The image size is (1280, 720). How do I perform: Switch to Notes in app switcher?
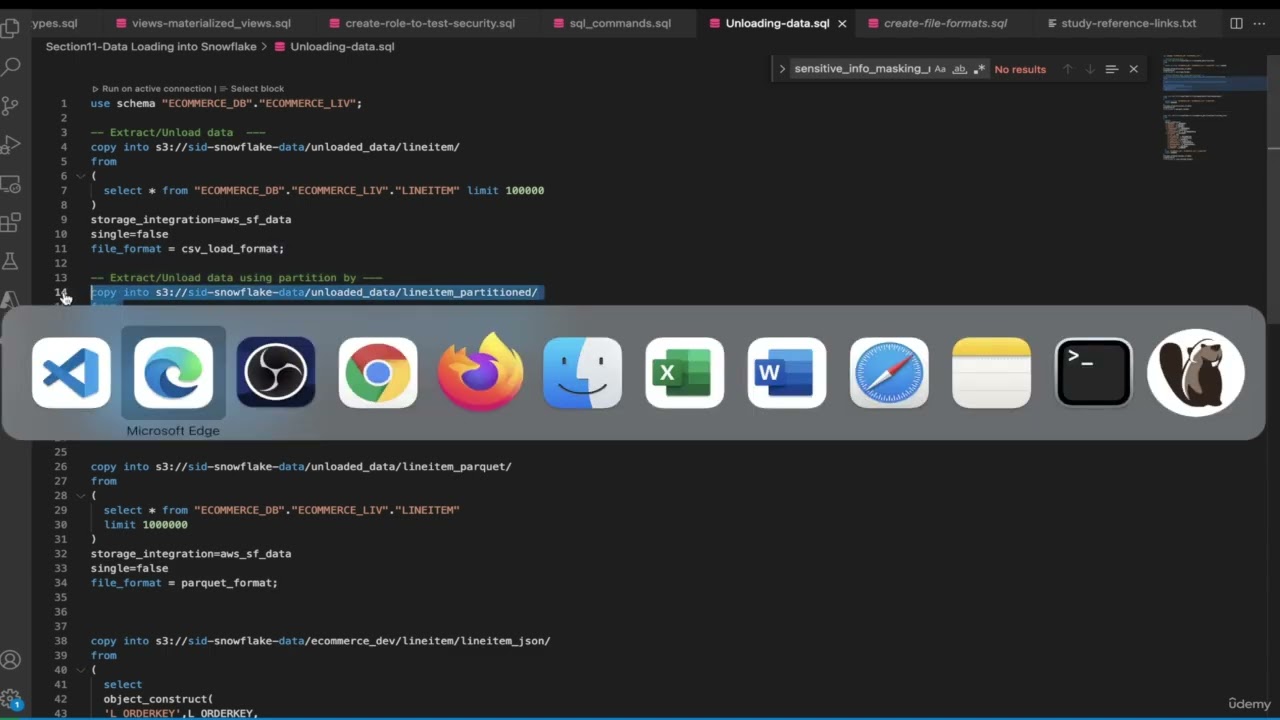tap(991, 373)
